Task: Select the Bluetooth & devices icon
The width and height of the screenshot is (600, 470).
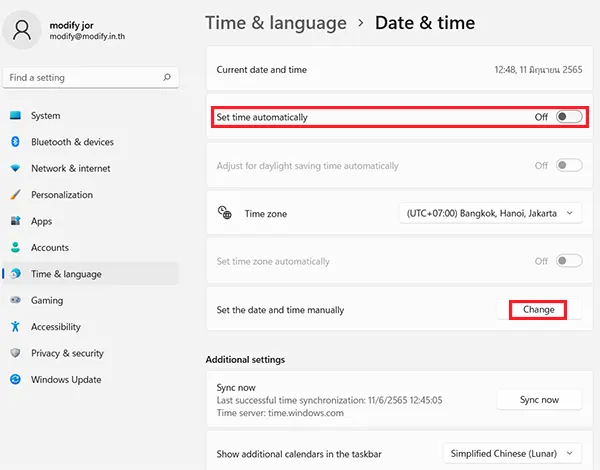Action: click(x=15, y=142)
